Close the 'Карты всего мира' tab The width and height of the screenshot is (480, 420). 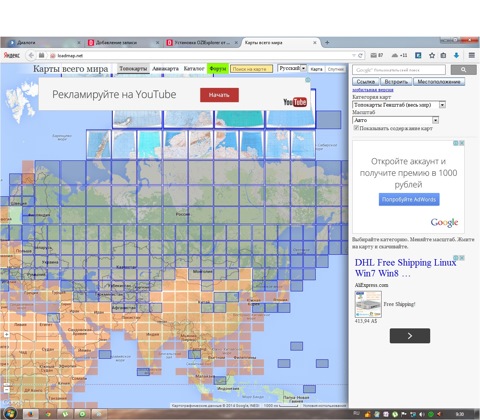pyautogui.click(x=315, y=43)
